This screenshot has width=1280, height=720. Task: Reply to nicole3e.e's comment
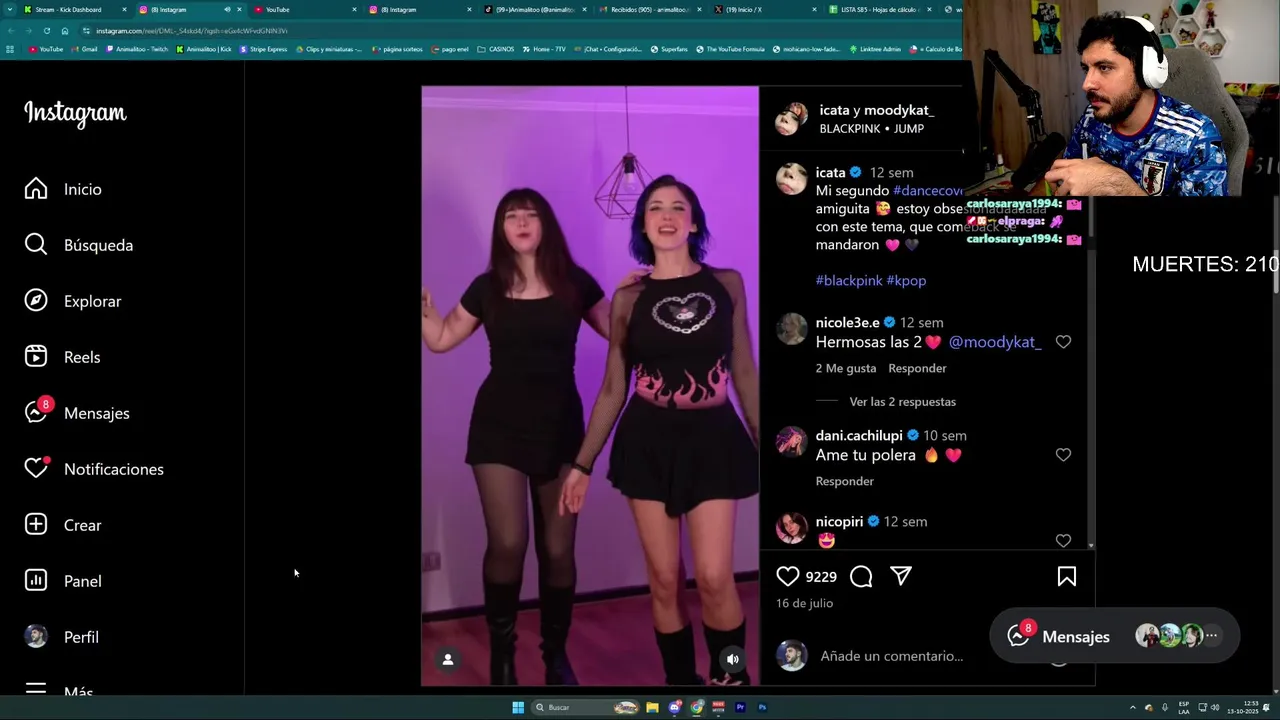click(x=917, y=368)
